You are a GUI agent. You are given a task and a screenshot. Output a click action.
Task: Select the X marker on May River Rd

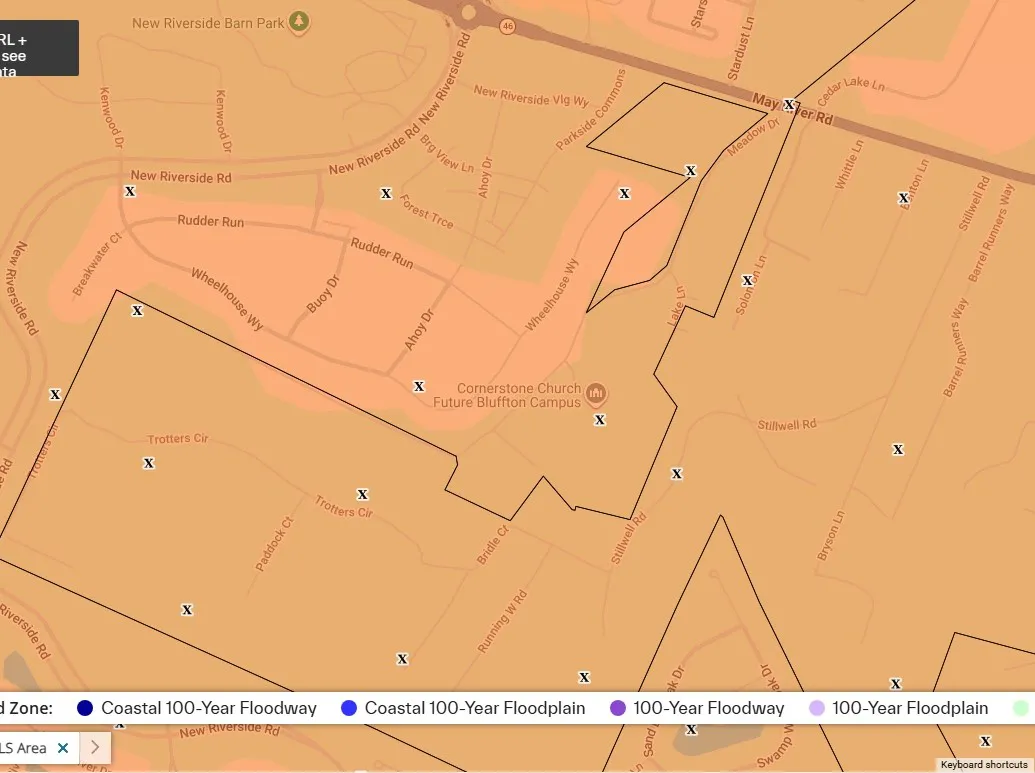[789, 104]
